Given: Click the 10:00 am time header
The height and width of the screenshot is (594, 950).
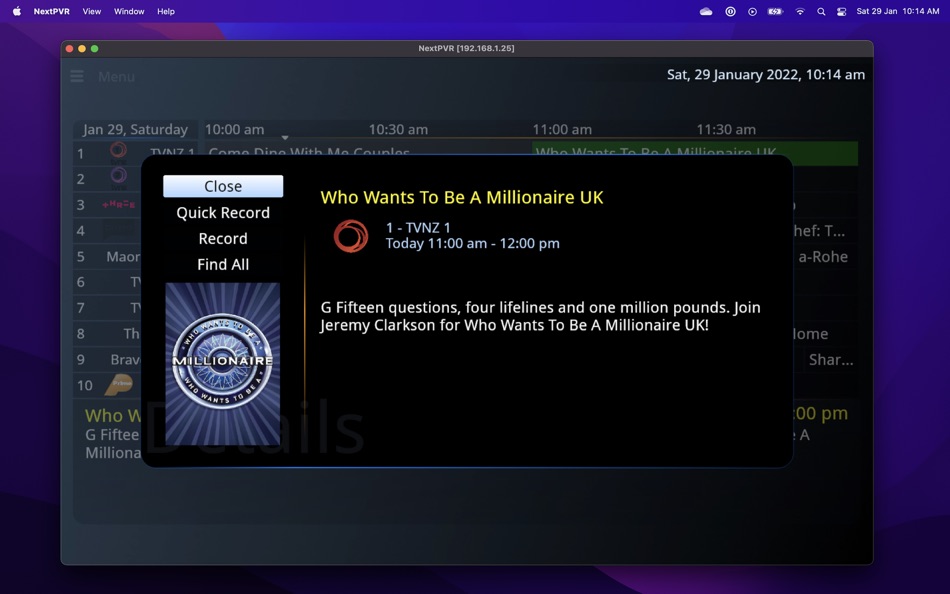Looking at the screenshot, I should (x=234, y=130).
